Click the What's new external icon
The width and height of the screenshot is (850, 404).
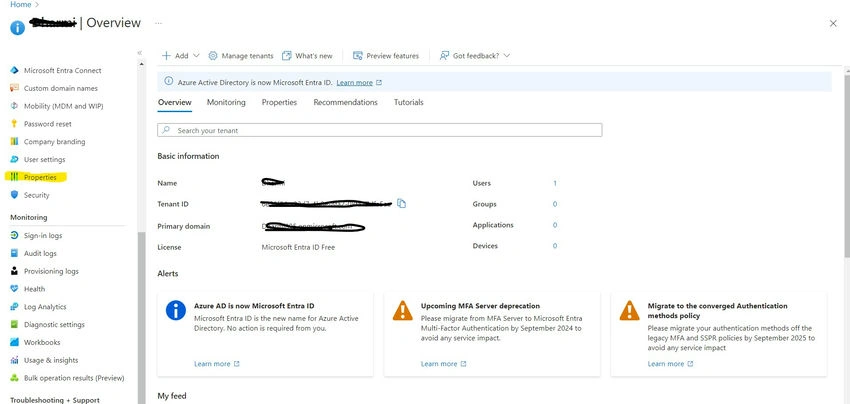(287, 56)
